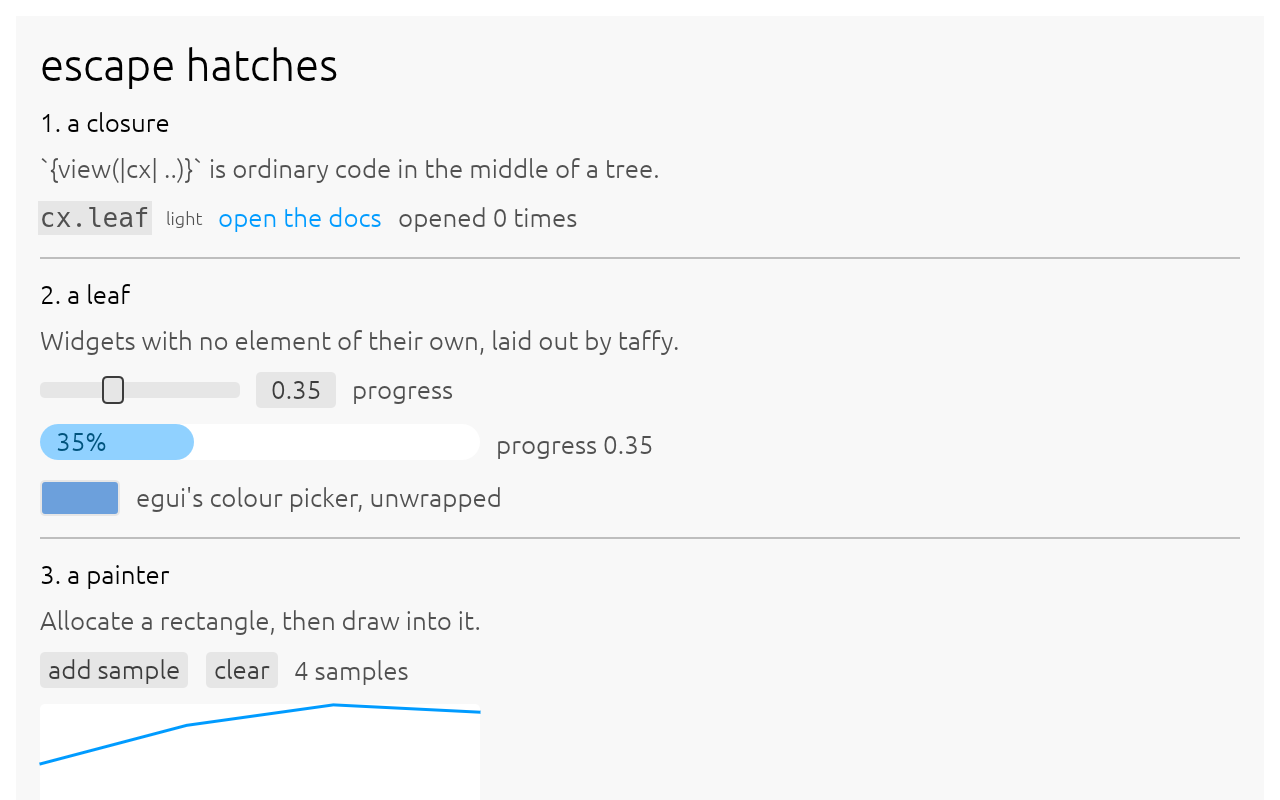
Task: Click the empty white part of progress bar
Action: [x=337, y=442]
